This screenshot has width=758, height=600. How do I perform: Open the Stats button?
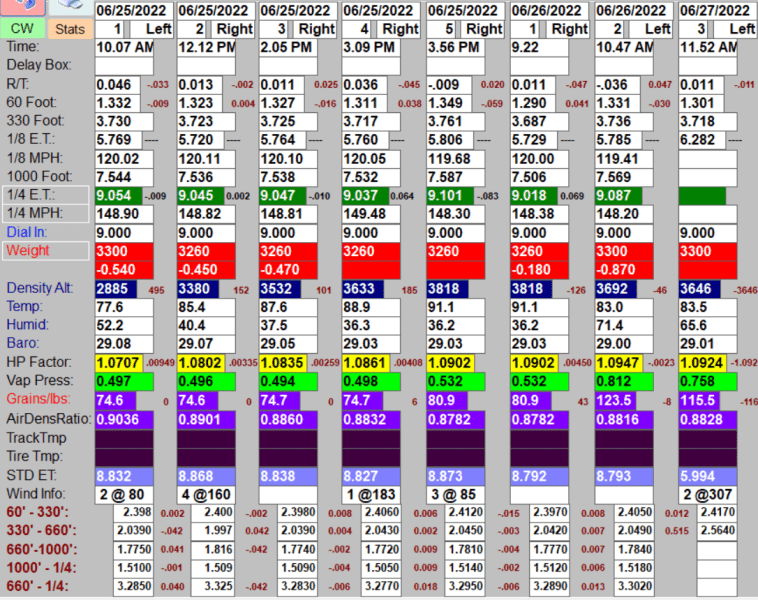(x=69, y=30)
